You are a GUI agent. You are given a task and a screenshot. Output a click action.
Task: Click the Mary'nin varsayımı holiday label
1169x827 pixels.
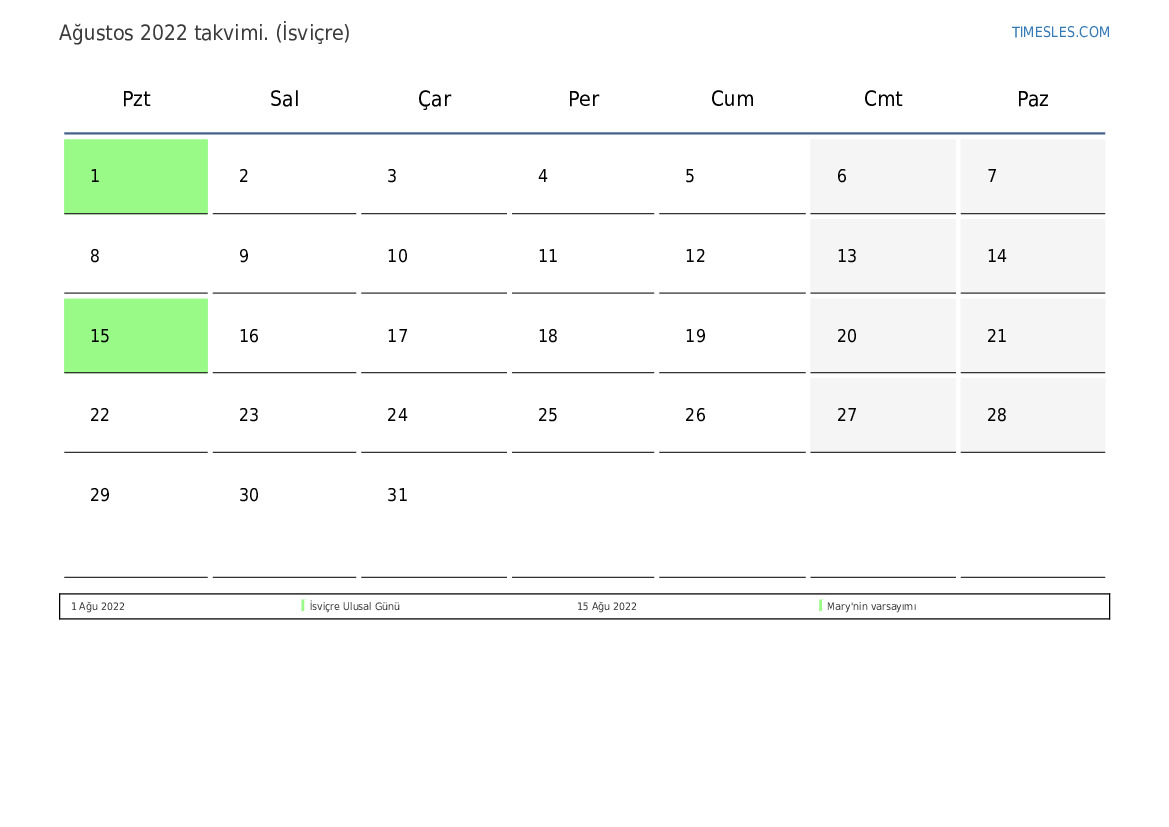(x=871, y=607)
